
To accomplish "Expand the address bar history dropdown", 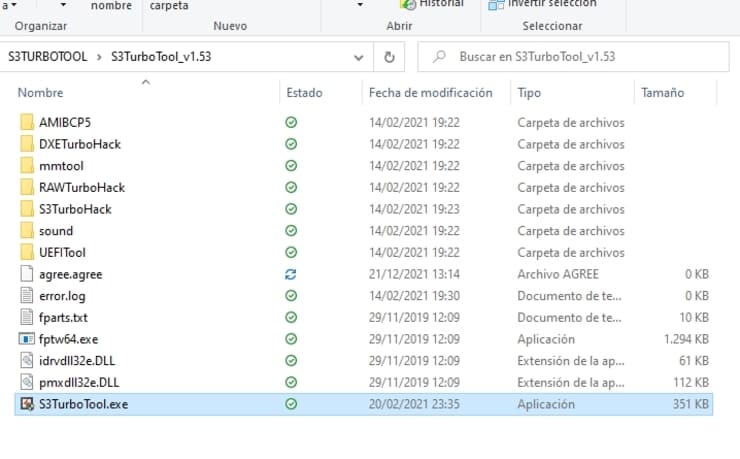I will pos(359,58).
